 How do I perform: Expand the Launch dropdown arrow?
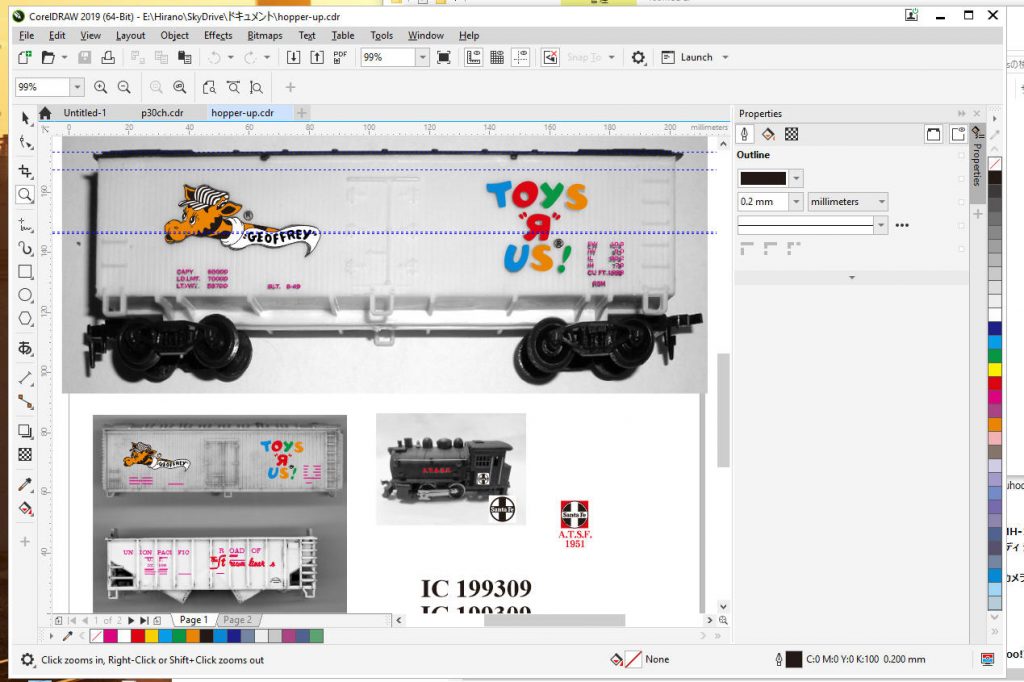[x=725, y=57]
